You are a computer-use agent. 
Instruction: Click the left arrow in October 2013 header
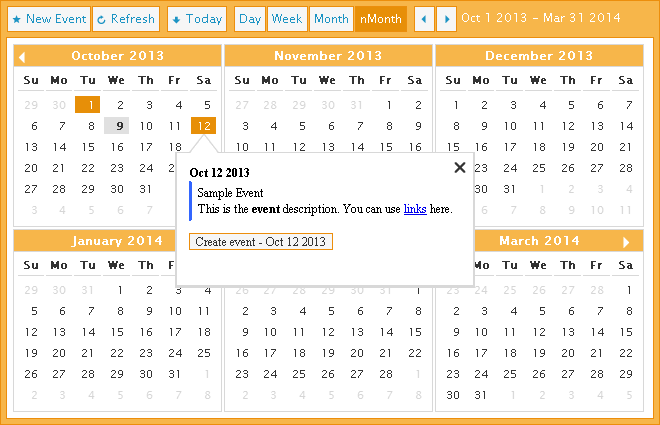pos(23,57)
